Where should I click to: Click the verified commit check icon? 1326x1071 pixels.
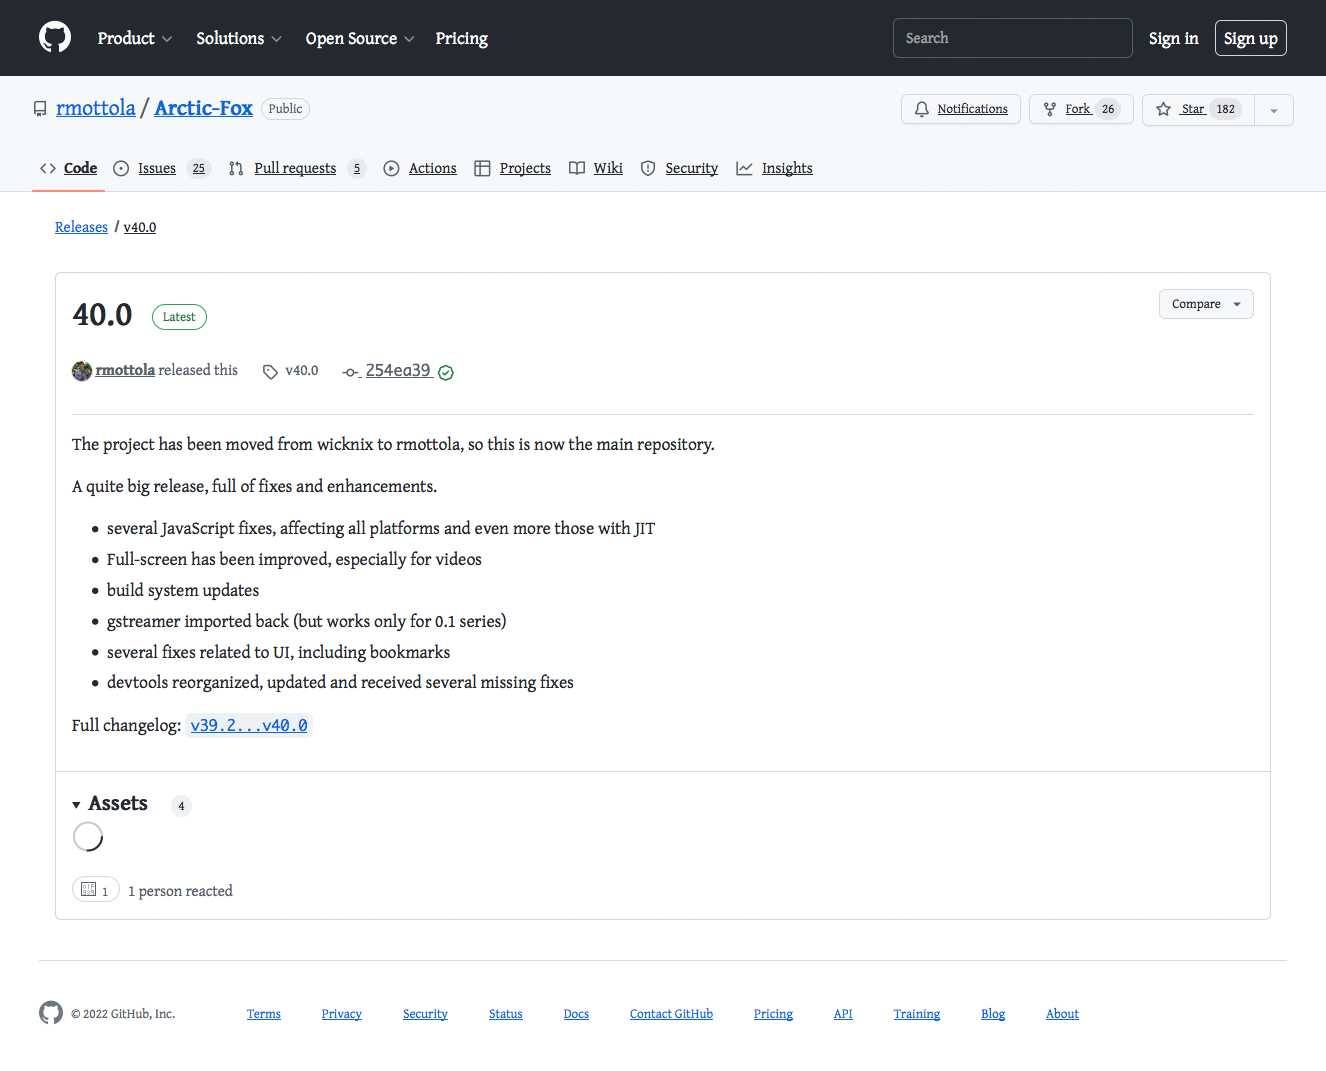pos(446,372)
